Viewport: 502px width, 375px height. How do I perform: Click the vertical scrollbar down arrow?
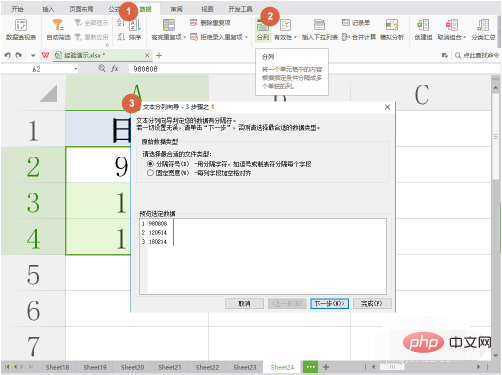pyautogui.click(x=496, y=356)
